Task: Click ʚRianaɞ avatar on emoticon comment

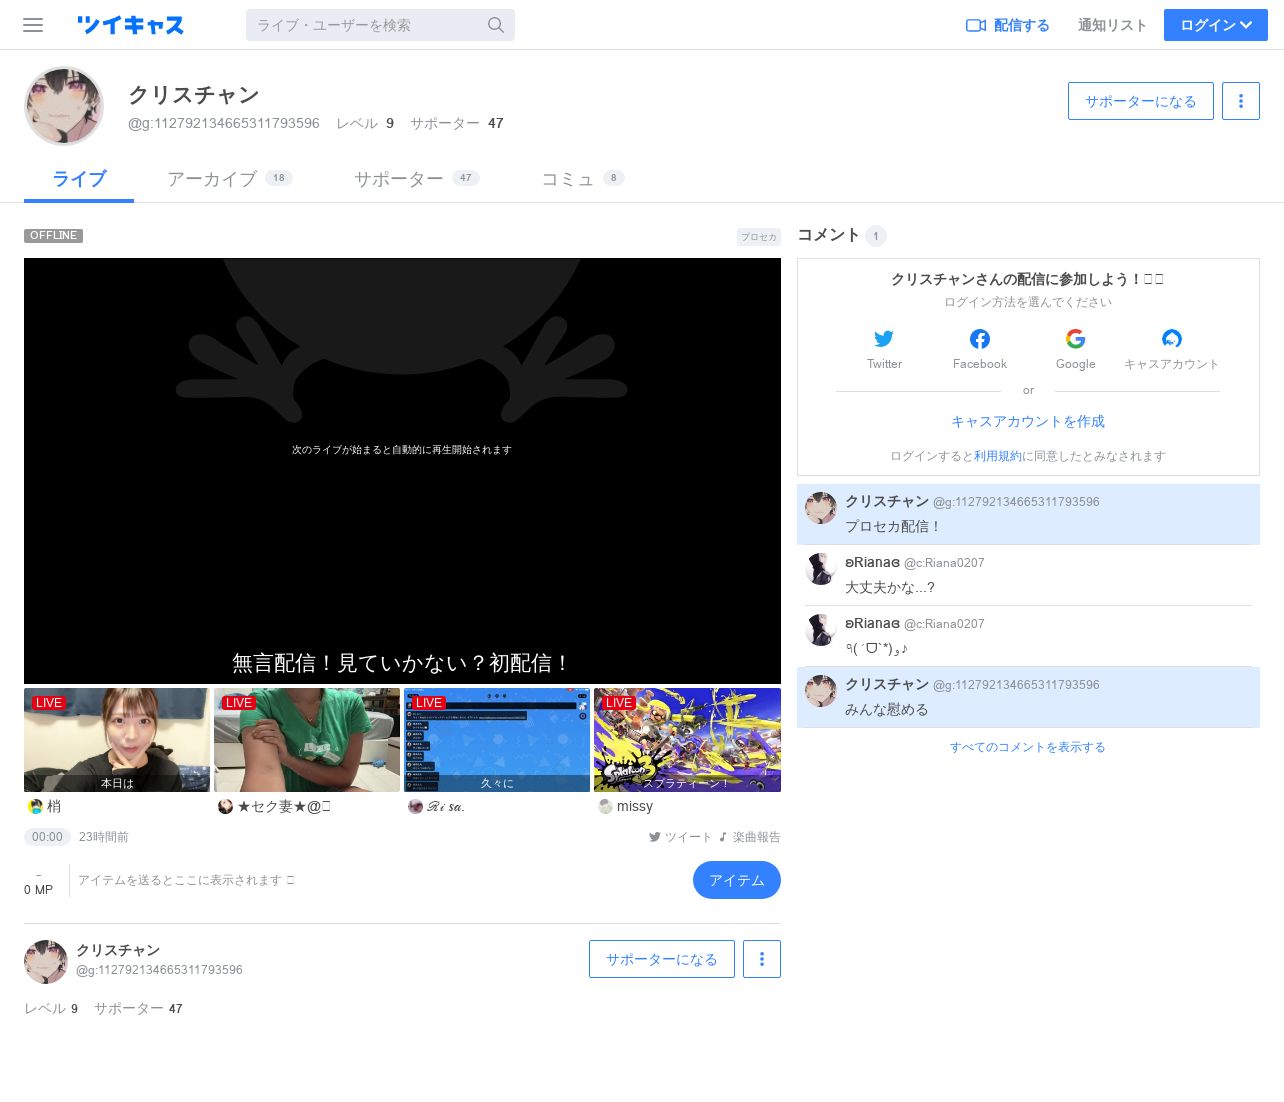Action: point(821,630)
